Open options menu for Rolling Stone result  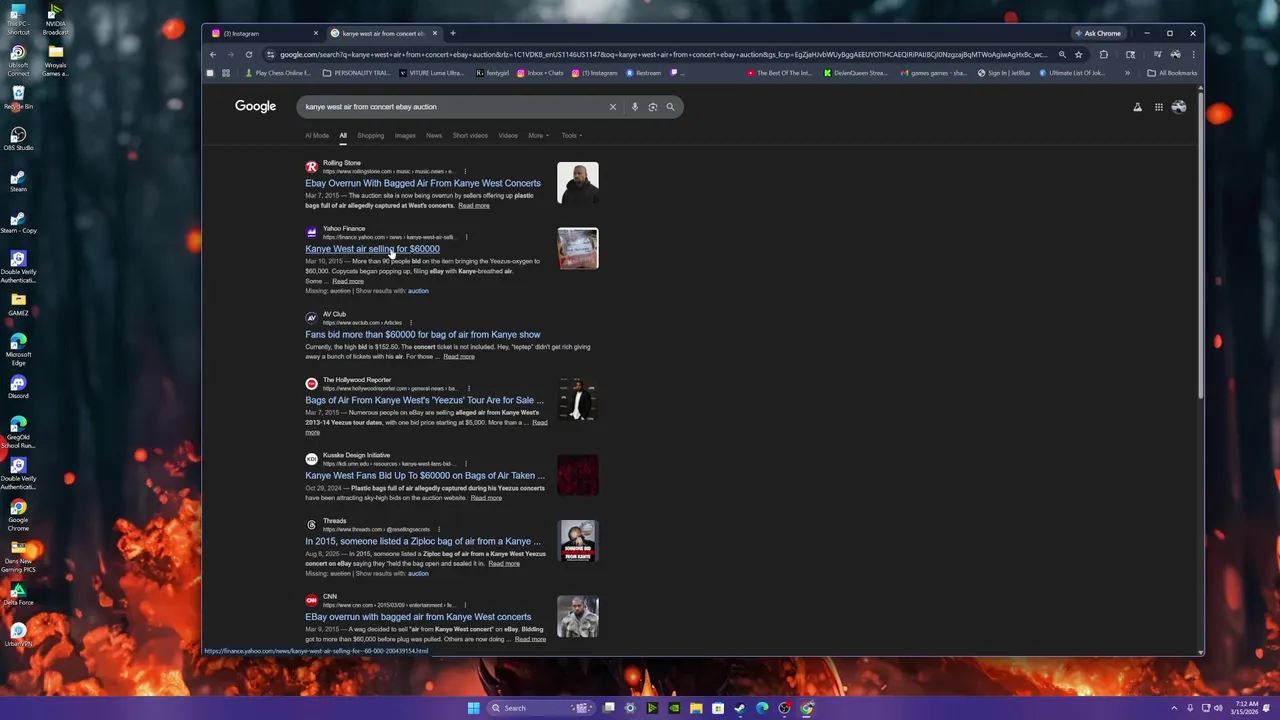(465, 171)
